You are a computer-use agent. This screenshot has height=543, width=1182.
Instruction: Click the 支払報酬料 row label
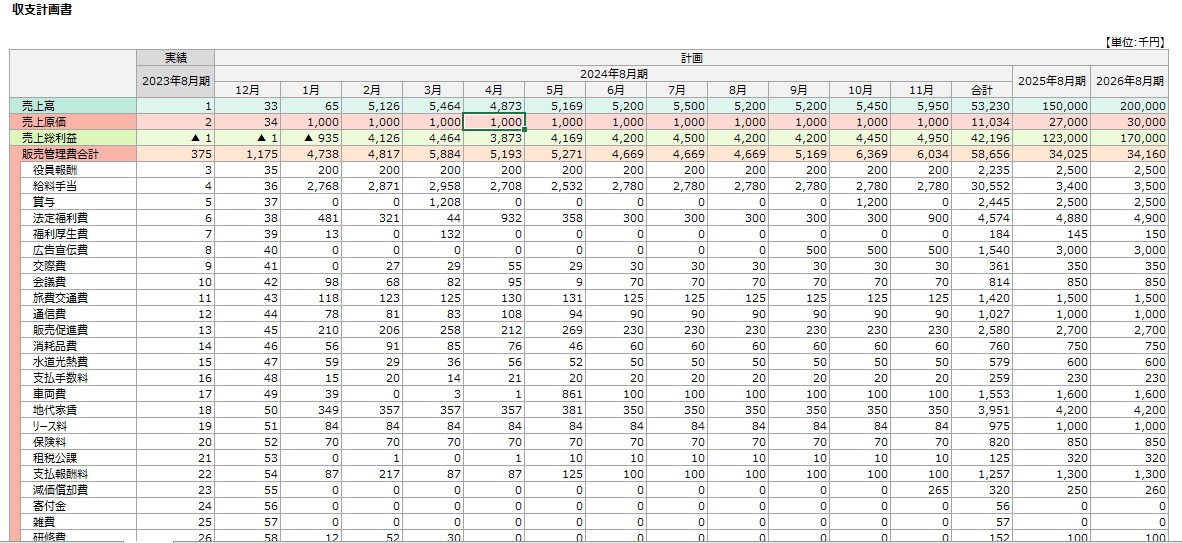[78, 474]
